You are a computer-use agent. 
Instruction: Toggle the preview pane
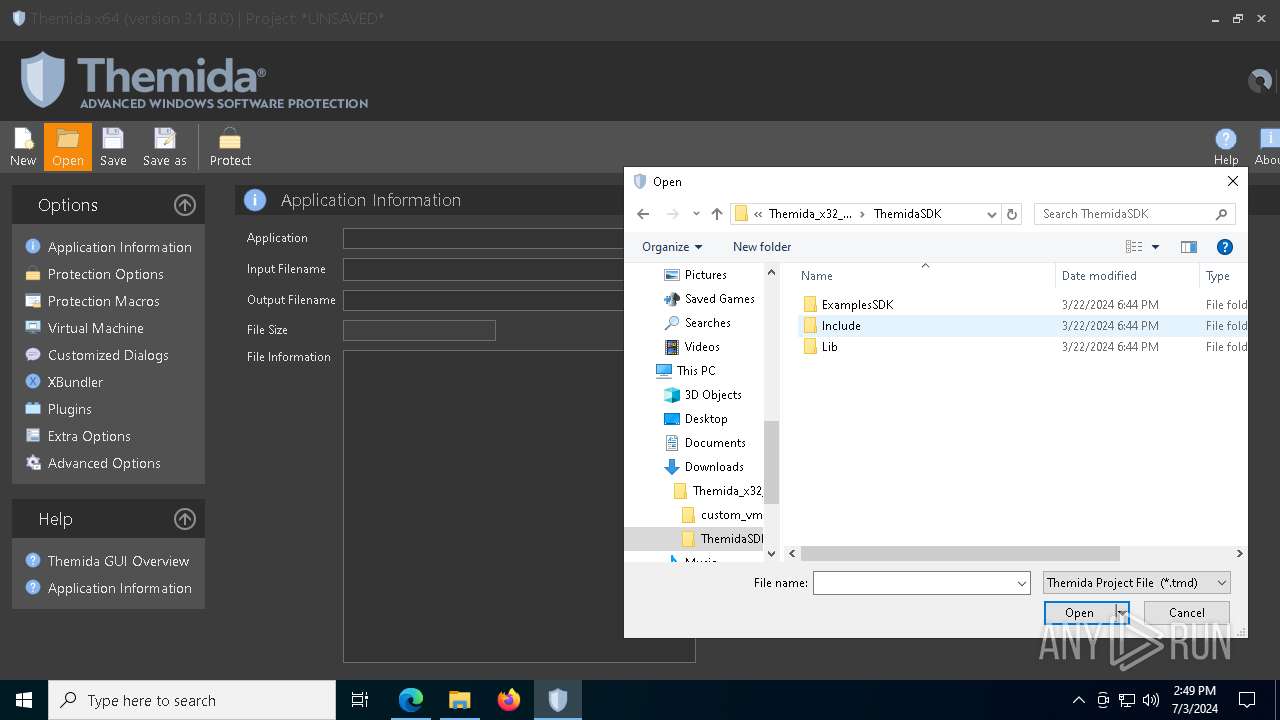pos(1189,247)
